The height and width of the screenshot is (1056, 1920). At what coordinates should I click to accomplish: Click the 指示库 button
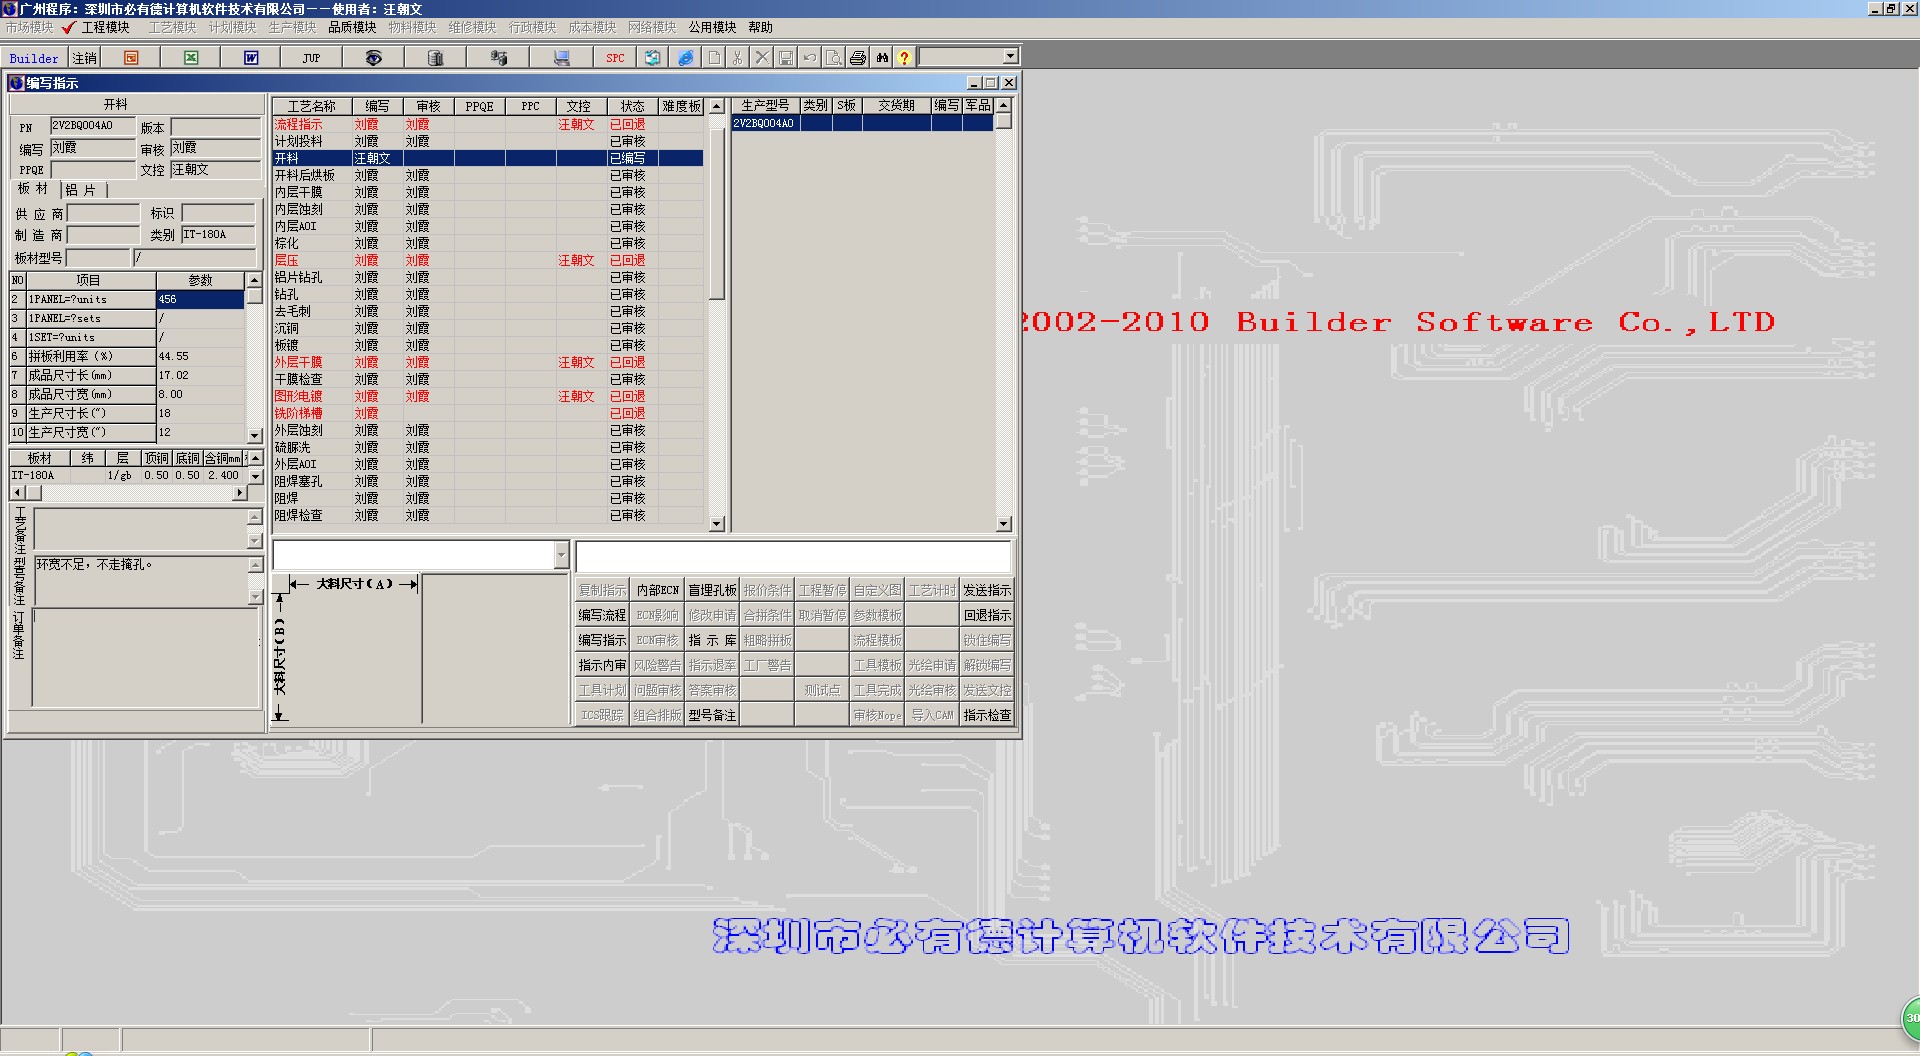click(x=712, y=640)
